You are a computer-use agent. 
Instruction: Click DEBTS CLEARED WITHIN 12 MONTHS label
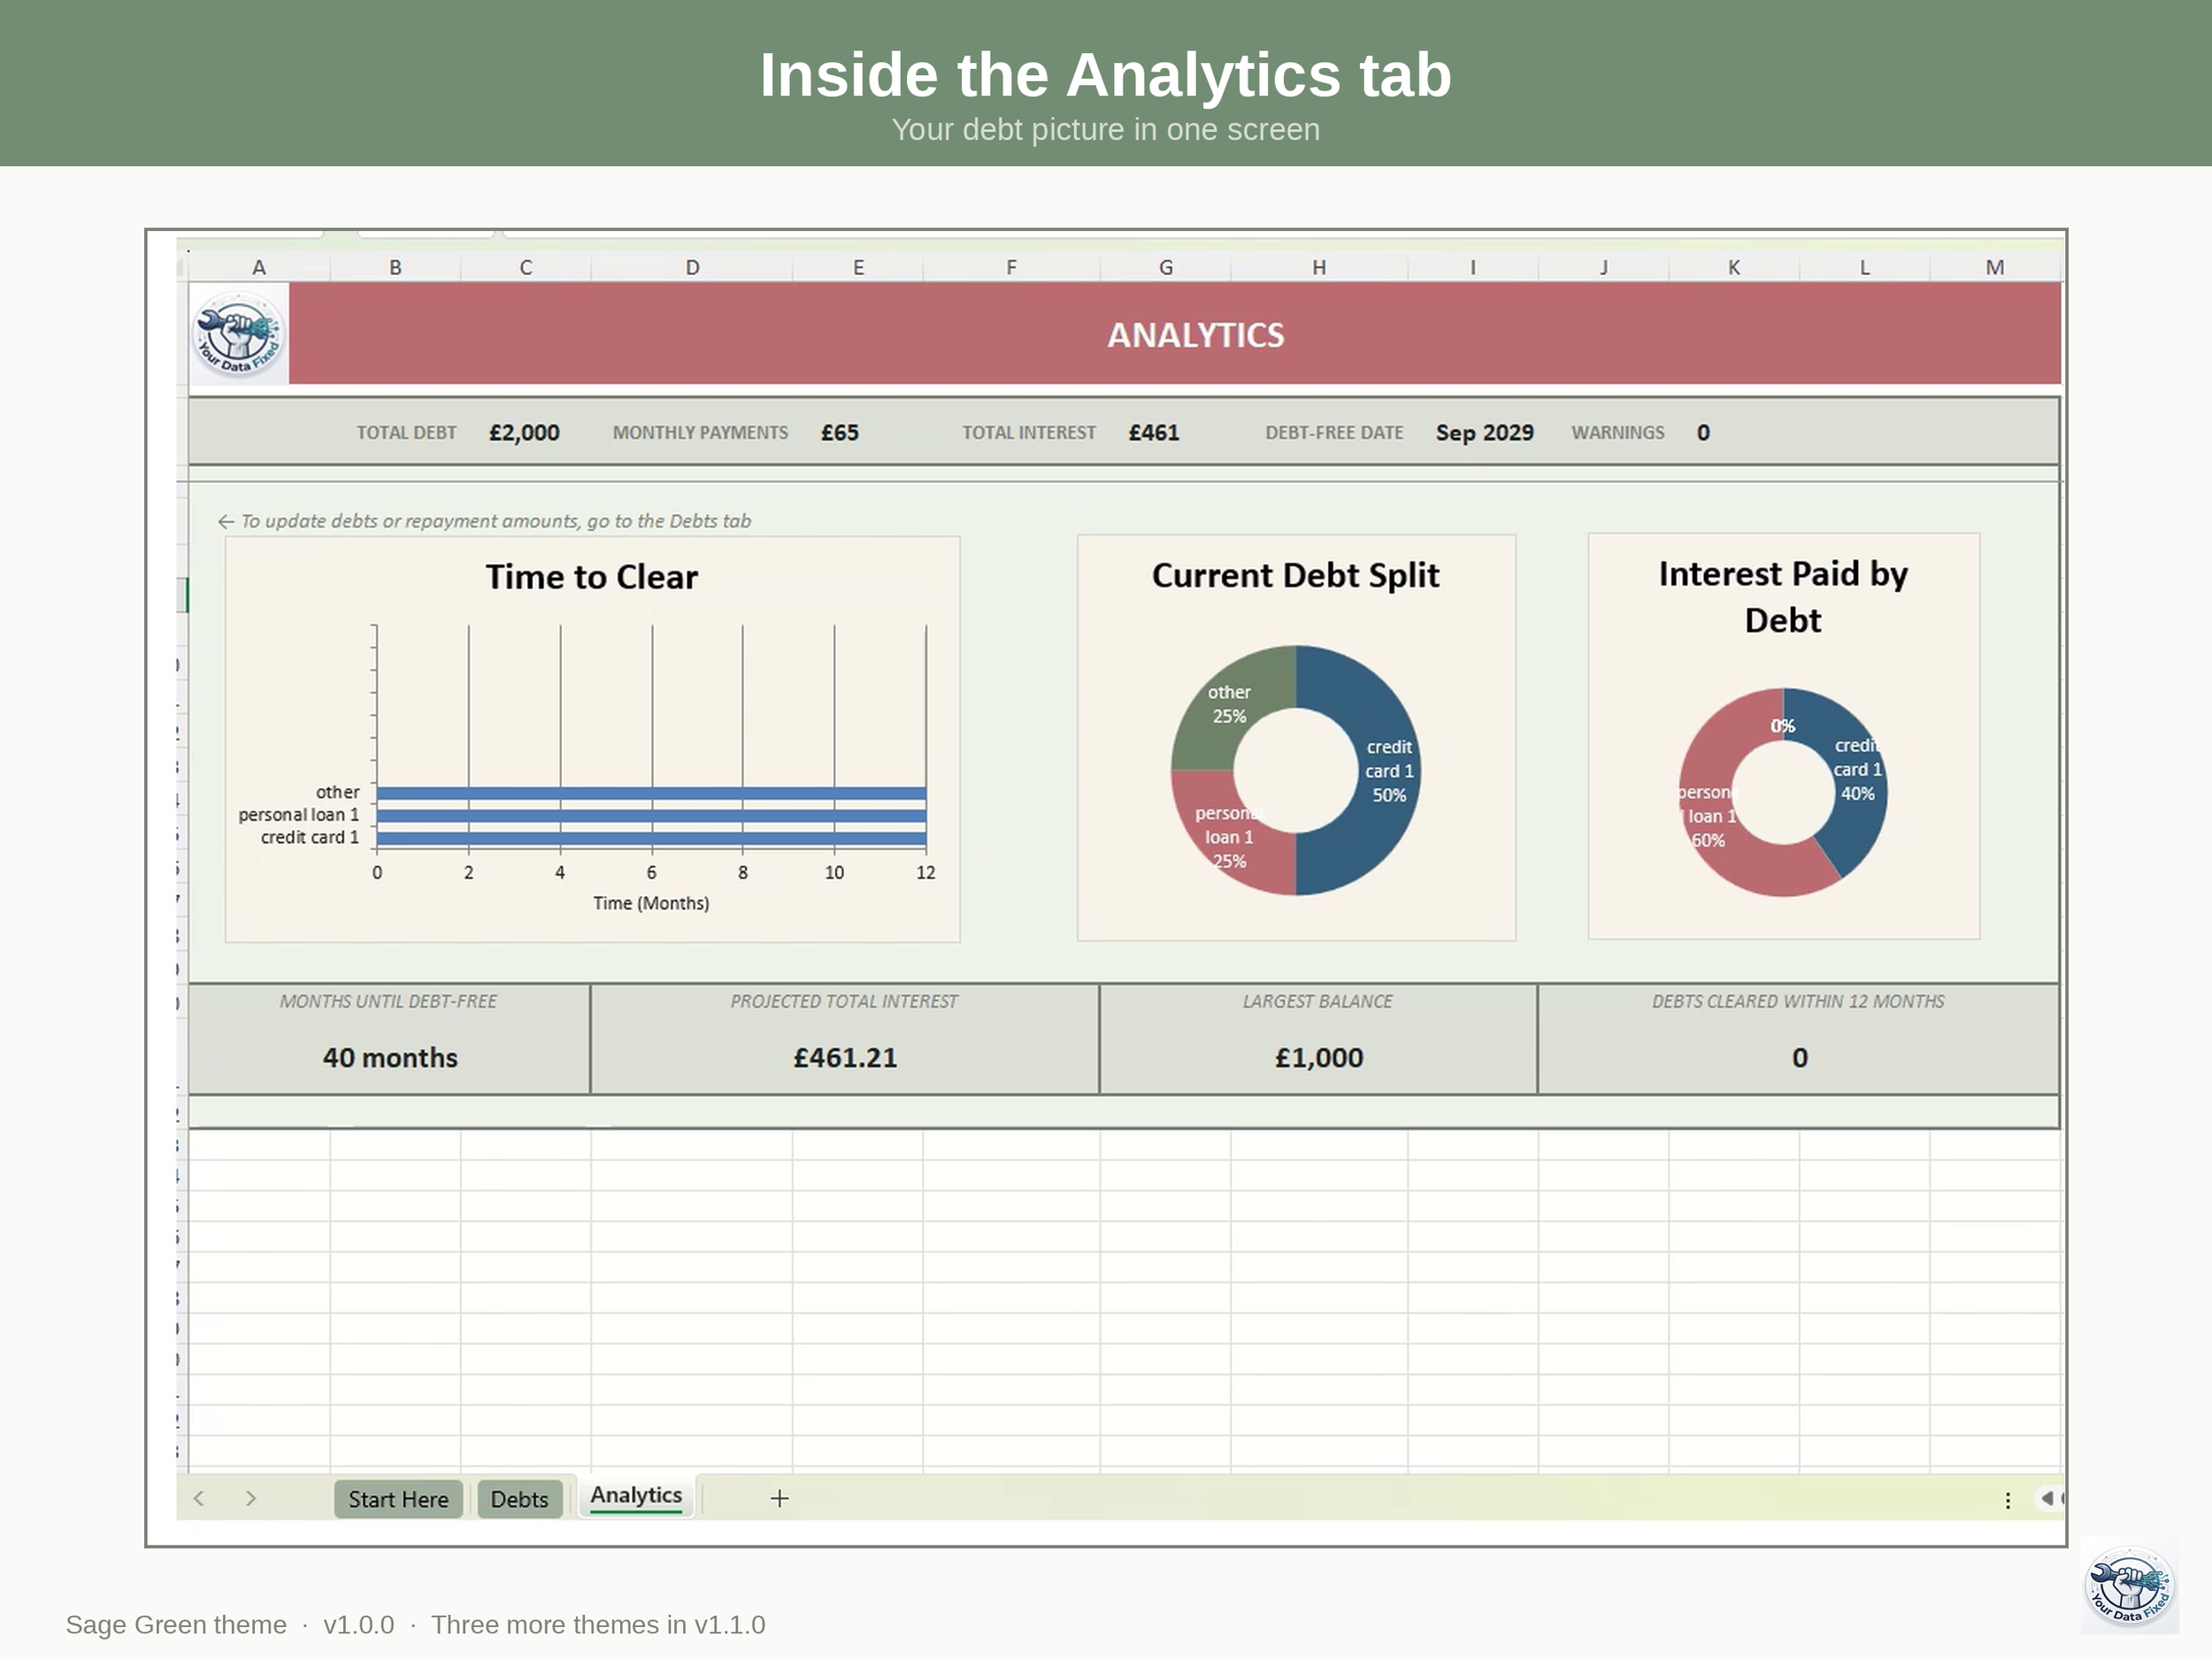tap(1798, 1001)
